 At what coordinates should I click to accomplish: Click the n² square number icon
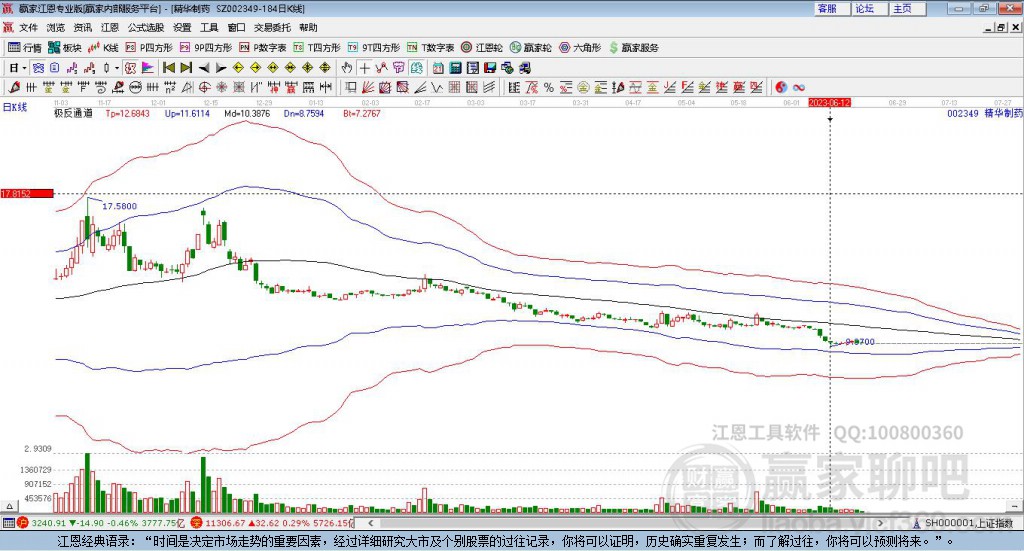(x=170, y=87)
